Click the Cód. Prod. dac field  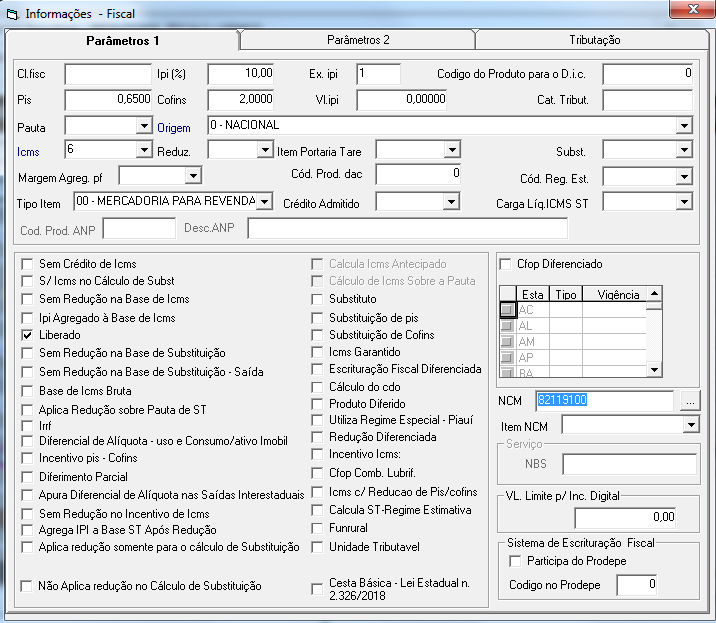tap(418, 174)
